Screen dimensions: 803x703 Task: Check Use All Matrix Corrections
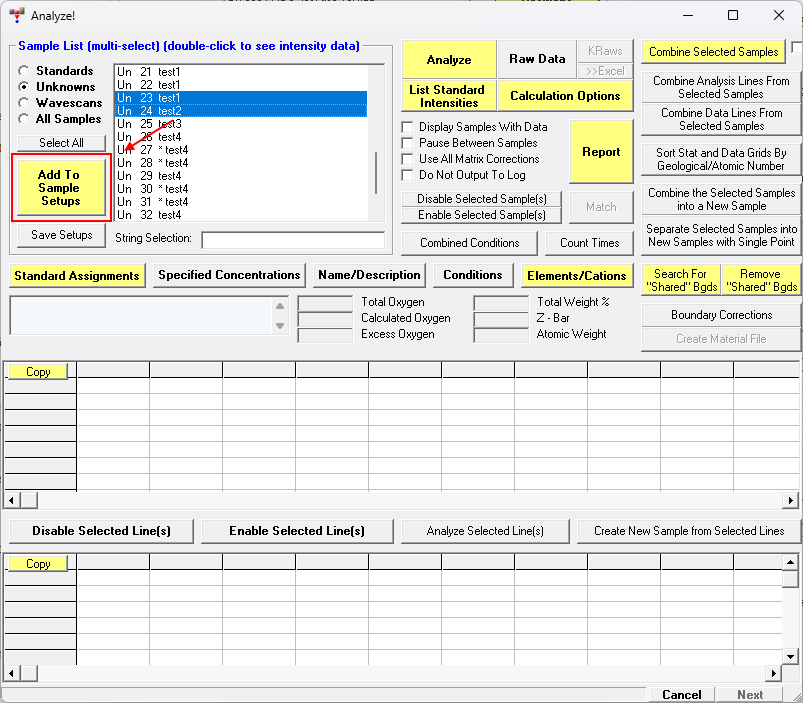coord(408,159)
